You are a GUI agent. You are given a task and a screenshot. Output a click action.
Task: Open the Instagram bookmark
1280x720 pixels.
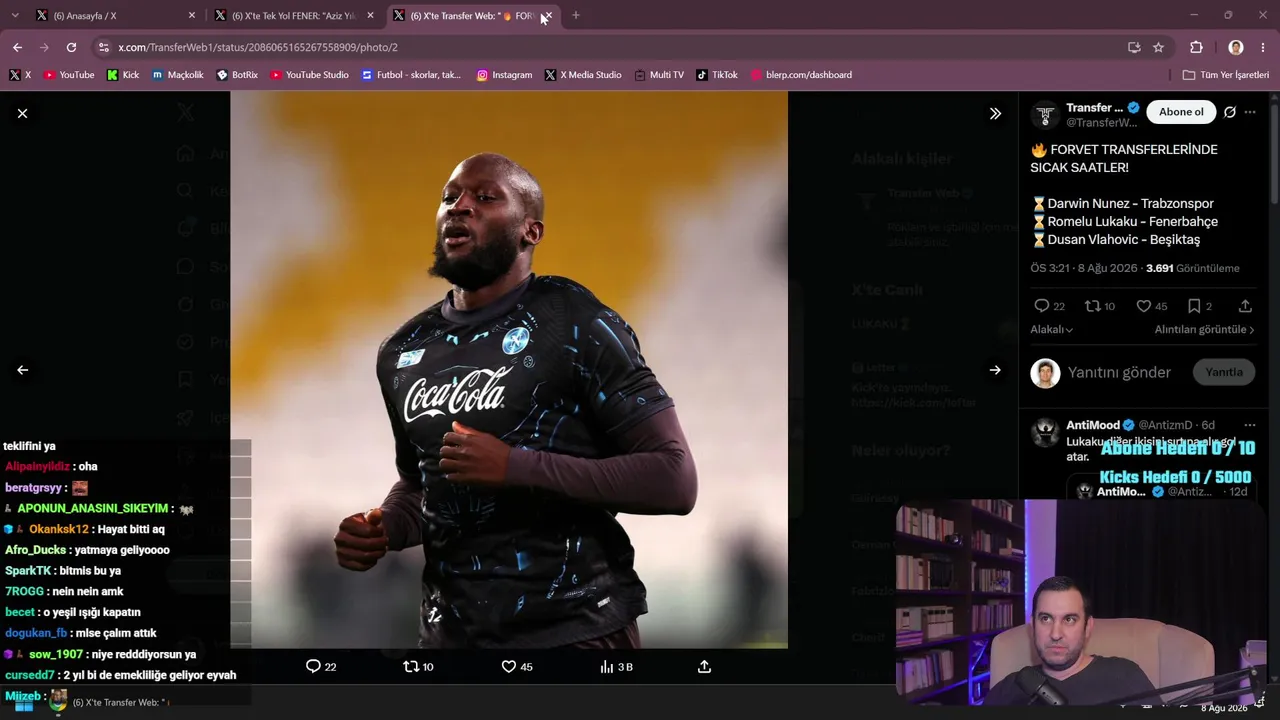click(x=504, y=75)
